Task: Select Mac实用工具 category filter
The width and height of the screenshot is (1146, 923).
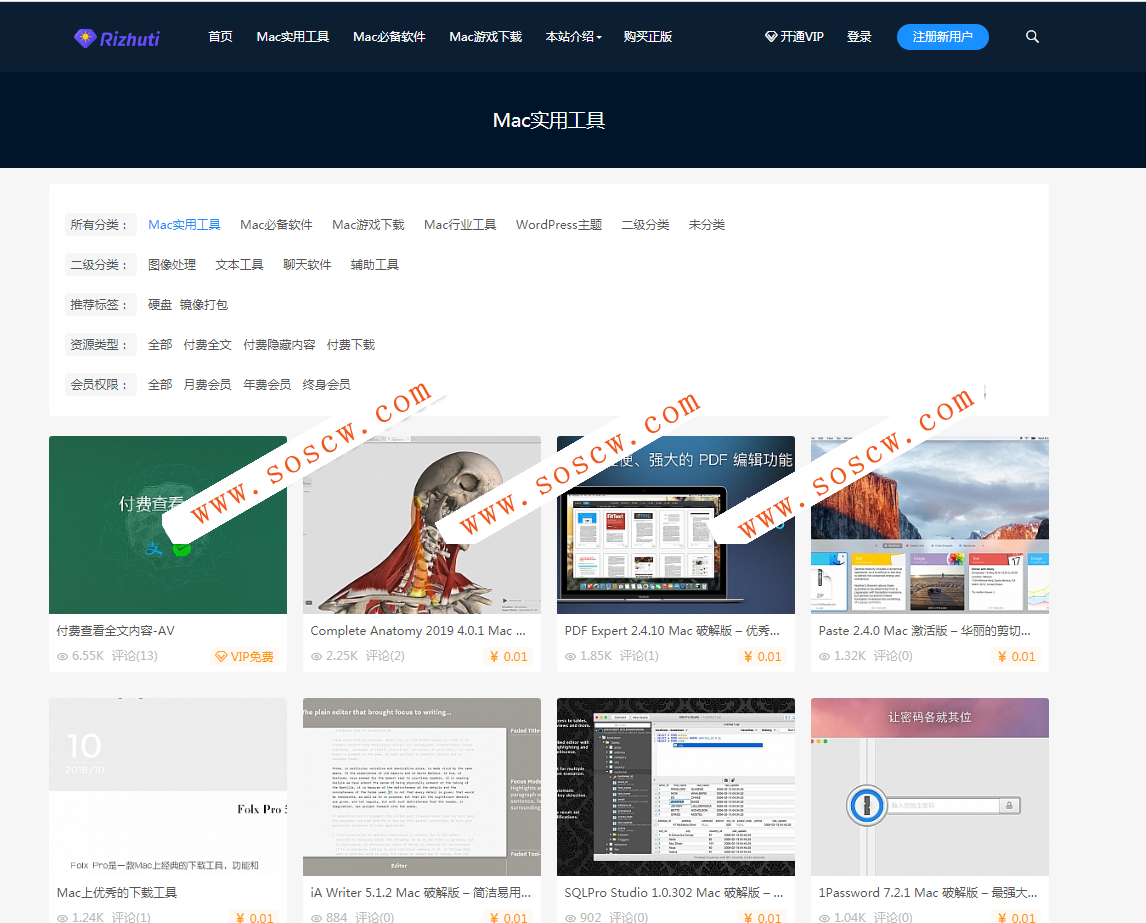Action: [184, 224]
